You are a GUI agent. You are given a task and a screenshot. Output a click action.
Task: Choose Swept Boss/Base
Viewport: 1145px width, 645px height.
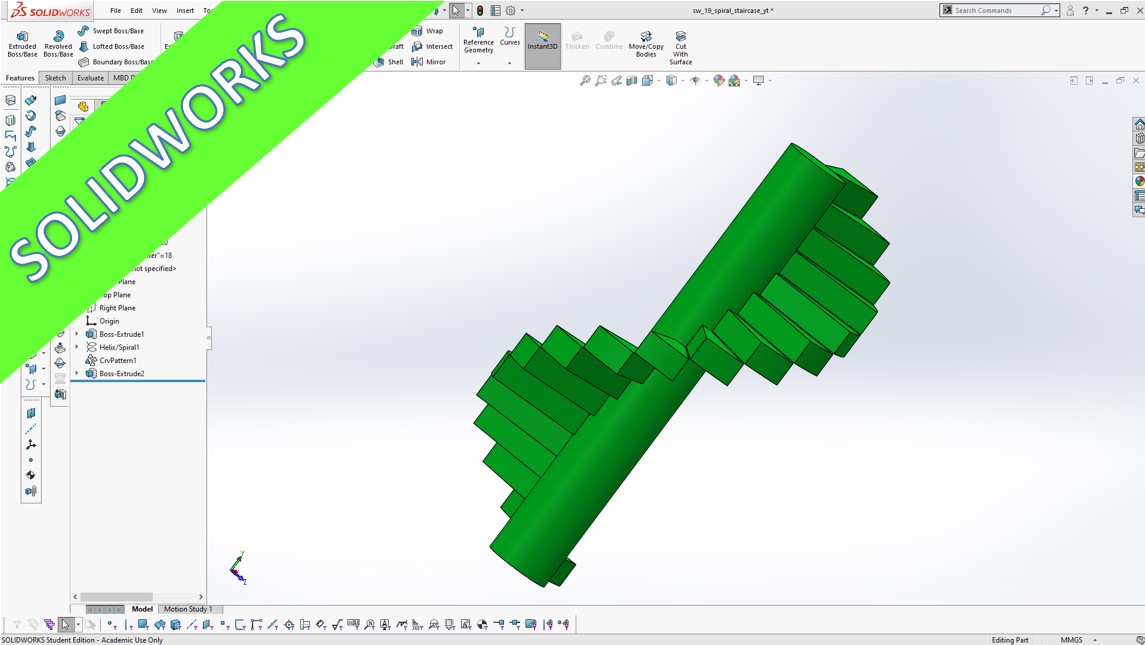coord(111,31)
